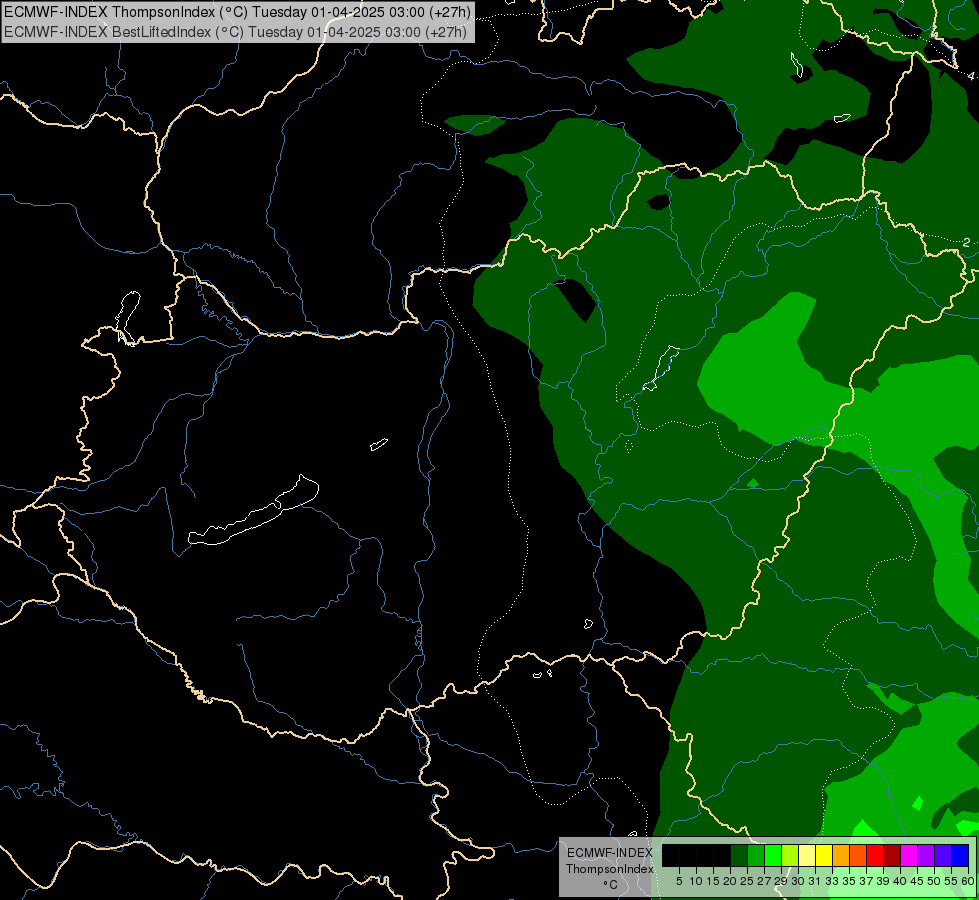Click the legend value 15
The width and height of the screenshot is (979, 900).
(713, 881)
